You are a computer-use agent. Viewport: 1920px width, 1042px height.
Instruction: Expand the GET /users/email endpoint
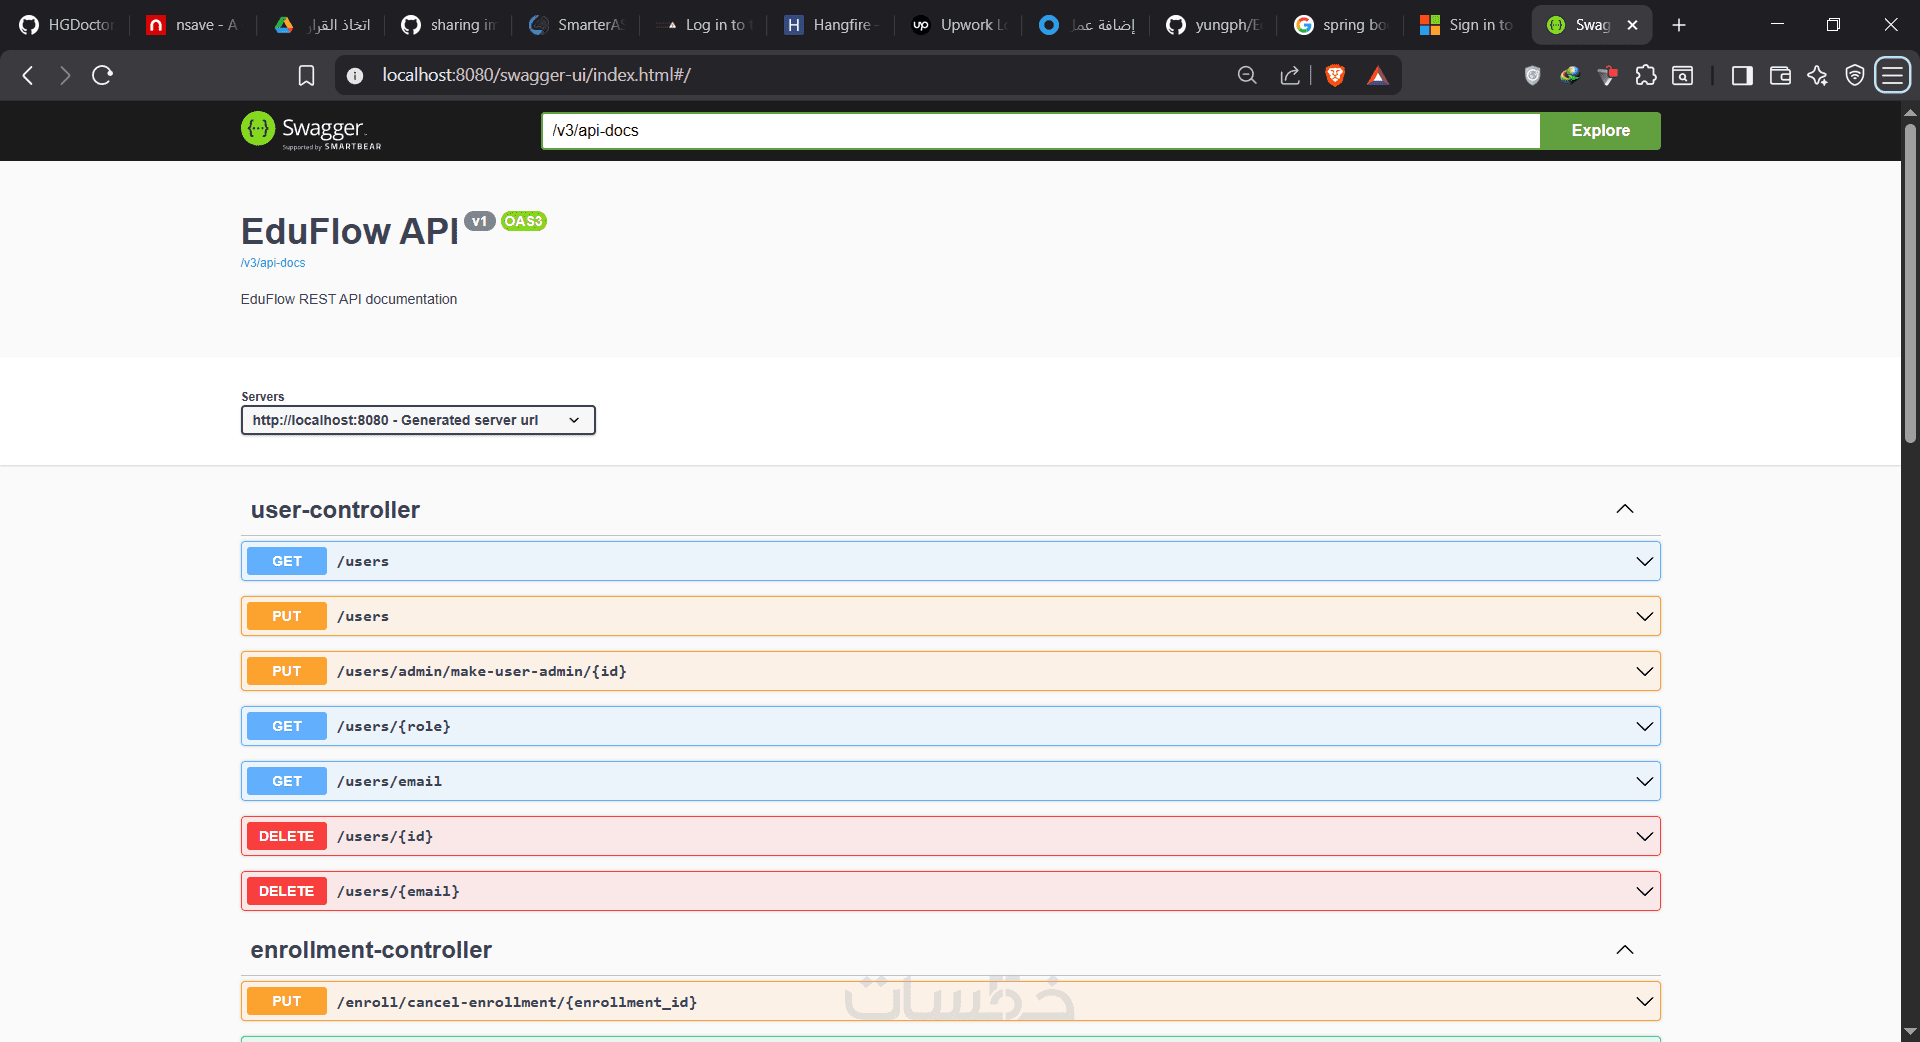(950, 781)
